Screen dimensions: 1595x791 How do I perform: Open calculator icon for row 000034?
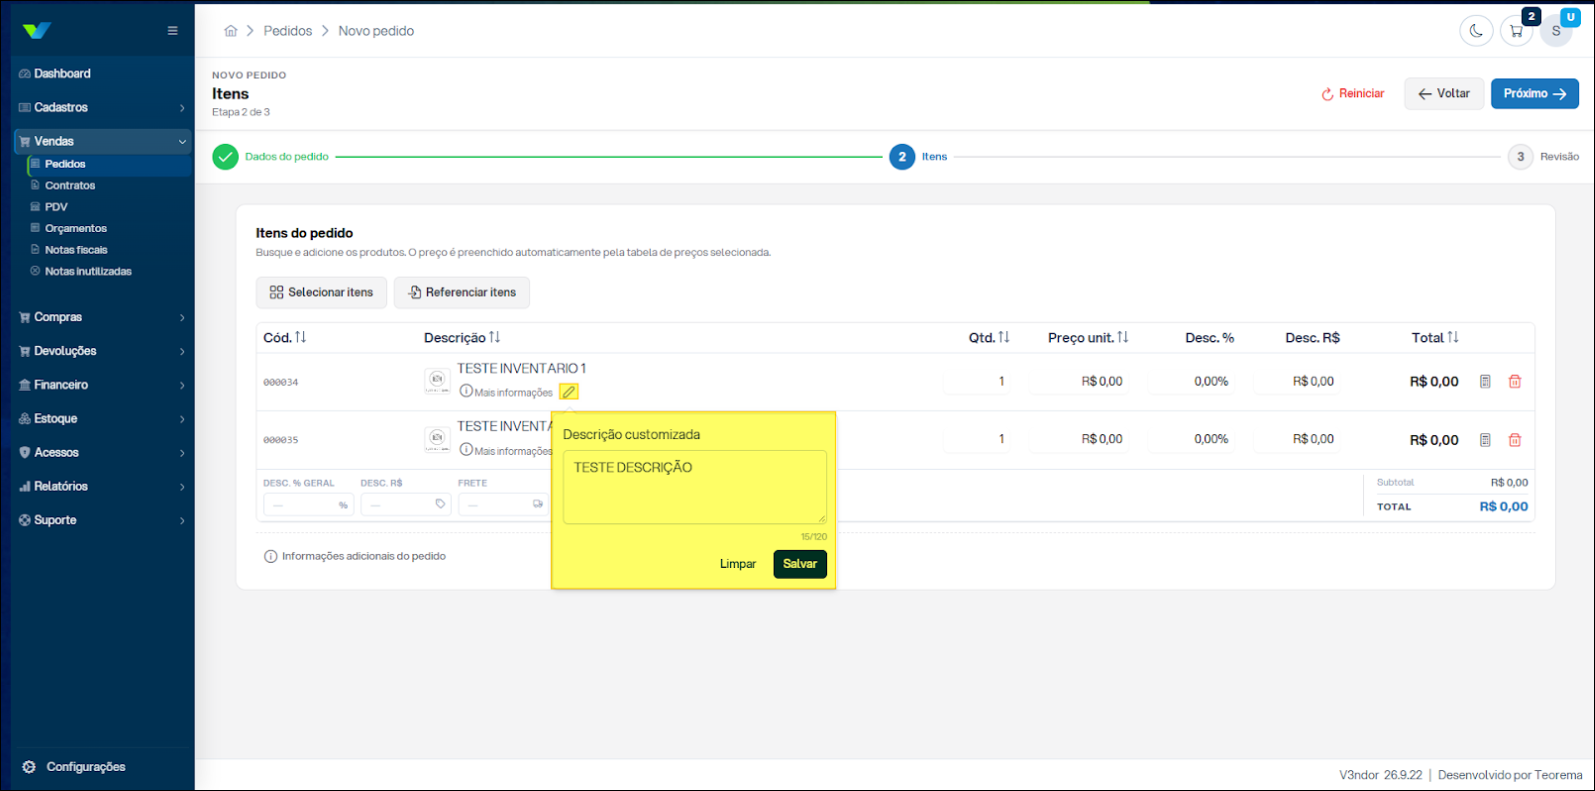tap(1485, 382)
